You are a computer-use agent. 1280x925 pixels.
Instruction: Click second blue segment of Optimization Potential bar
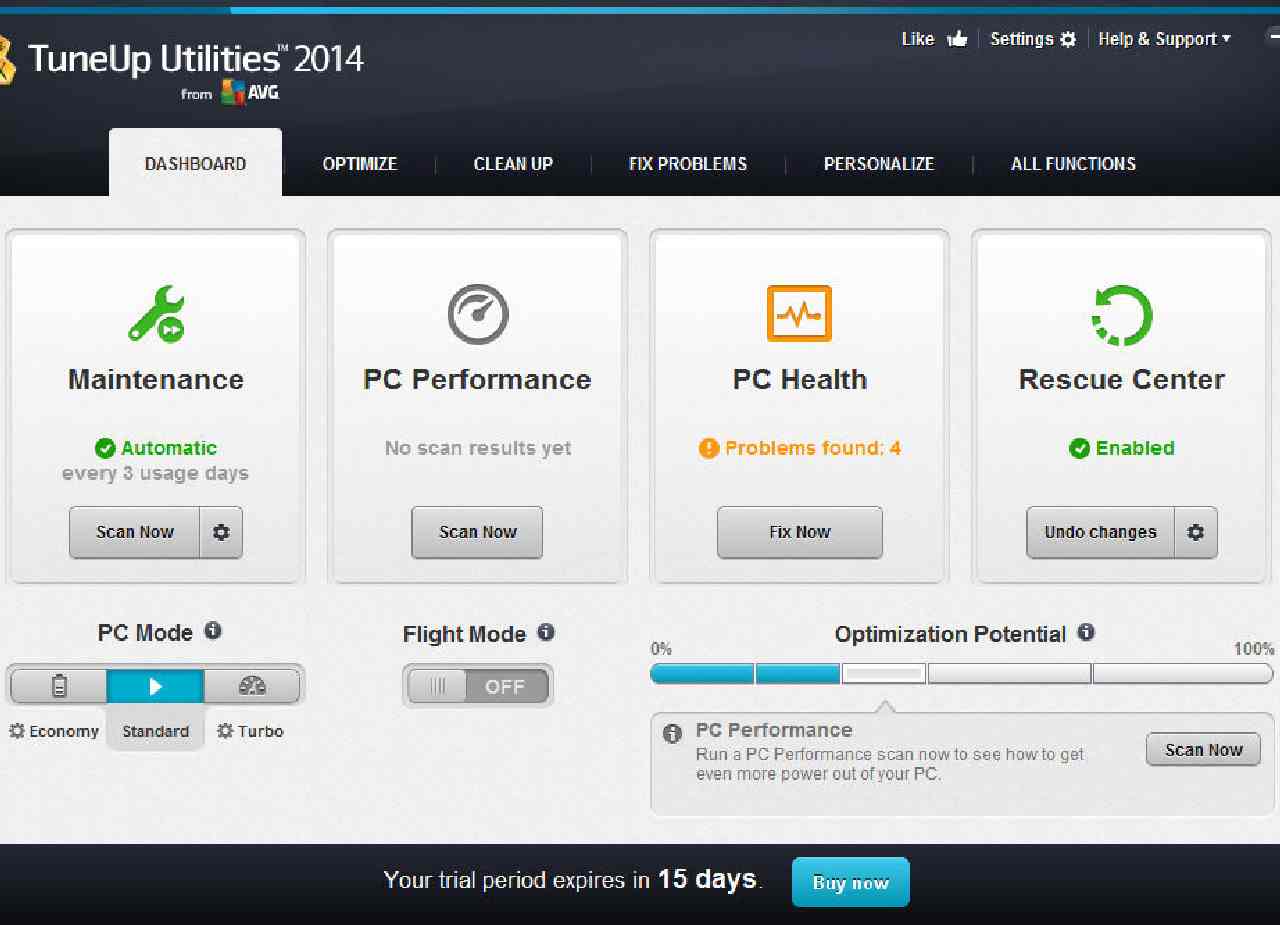[798, 674]
